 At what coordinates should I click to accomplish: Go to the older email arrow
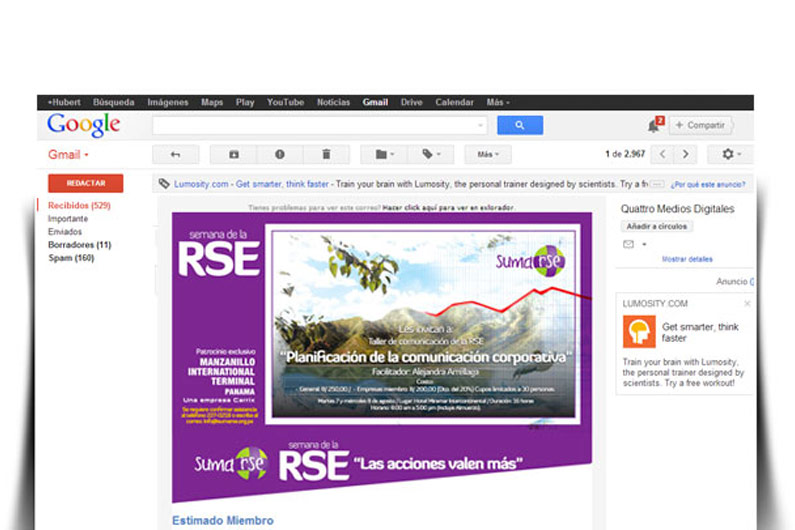click(685, 154)
